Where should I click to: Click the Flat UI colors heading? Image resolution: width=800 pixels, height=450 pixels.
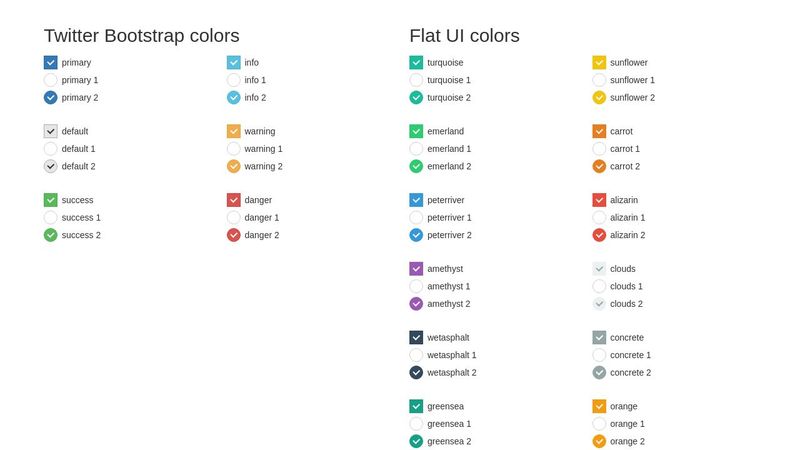pos(464,36)
